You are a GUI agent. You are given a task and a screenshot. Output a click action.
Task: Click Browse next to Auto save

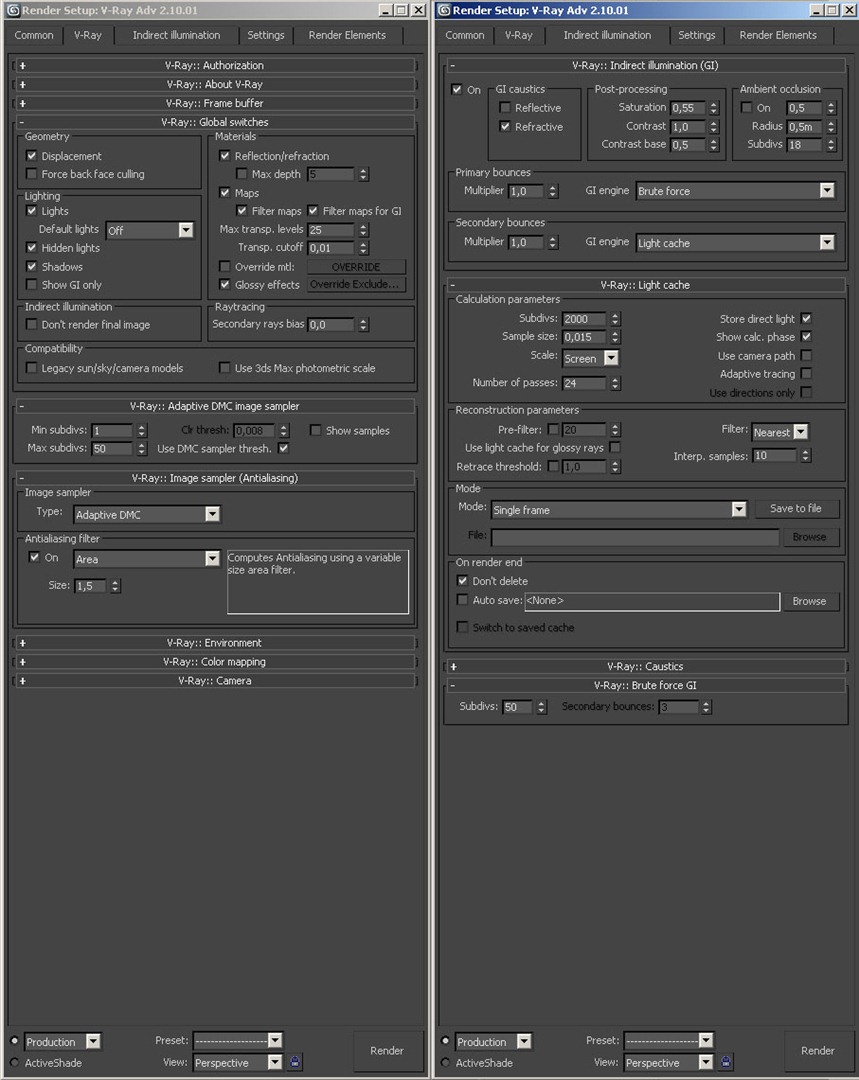pyautogui.click(x=809, y=601)
